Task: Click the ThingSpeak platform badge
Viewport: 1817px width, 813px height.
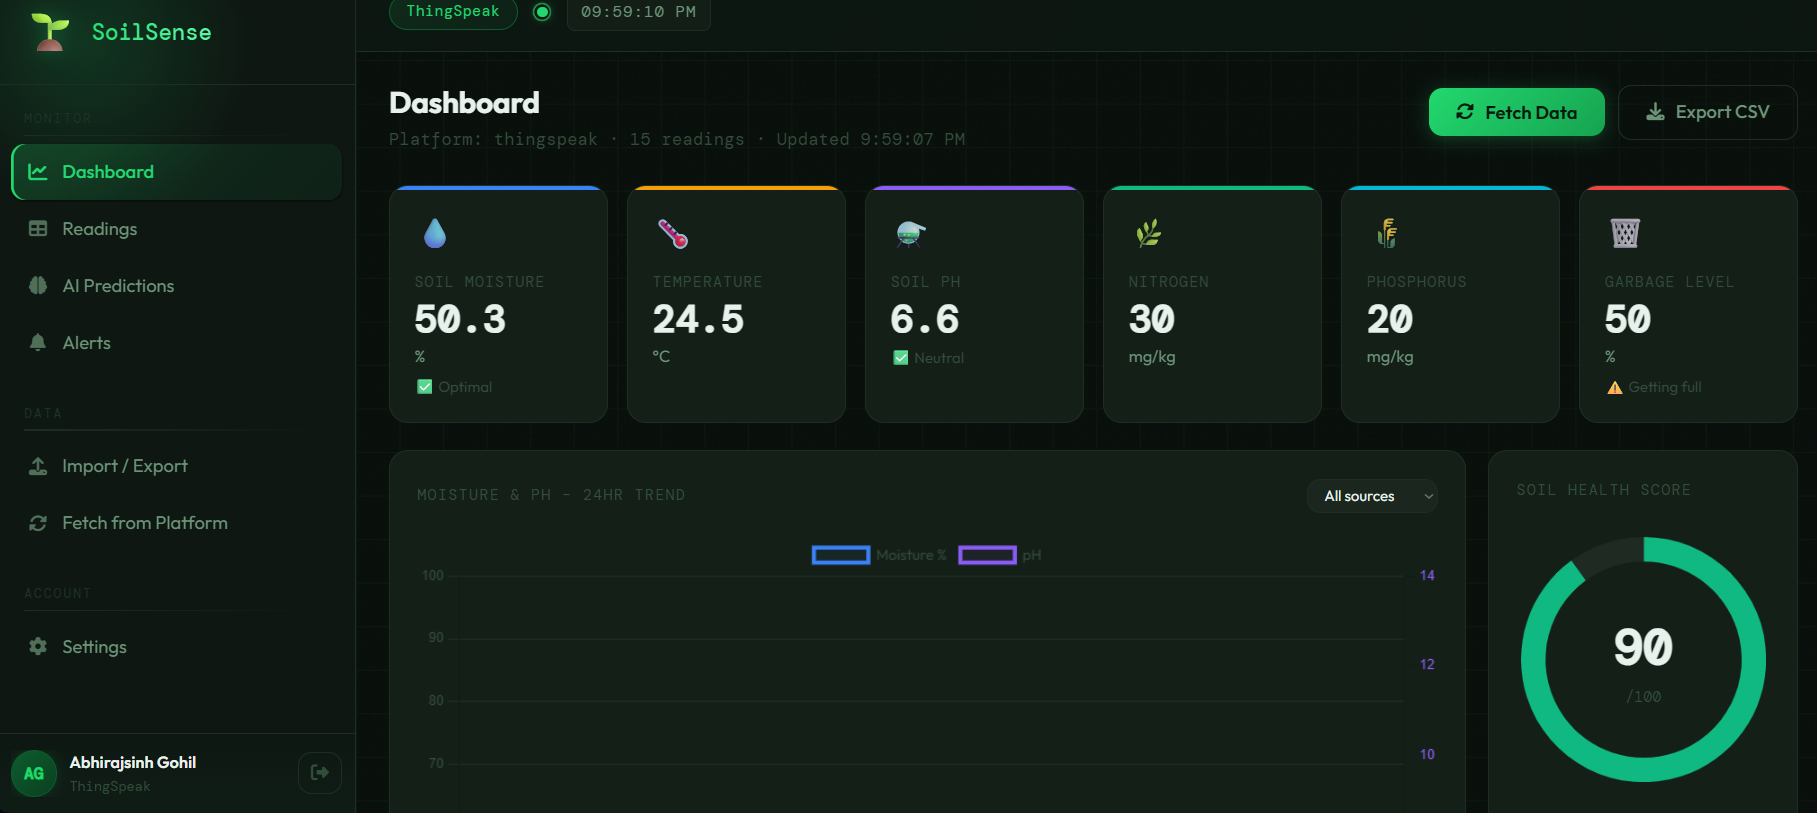Action: point(453,12)
